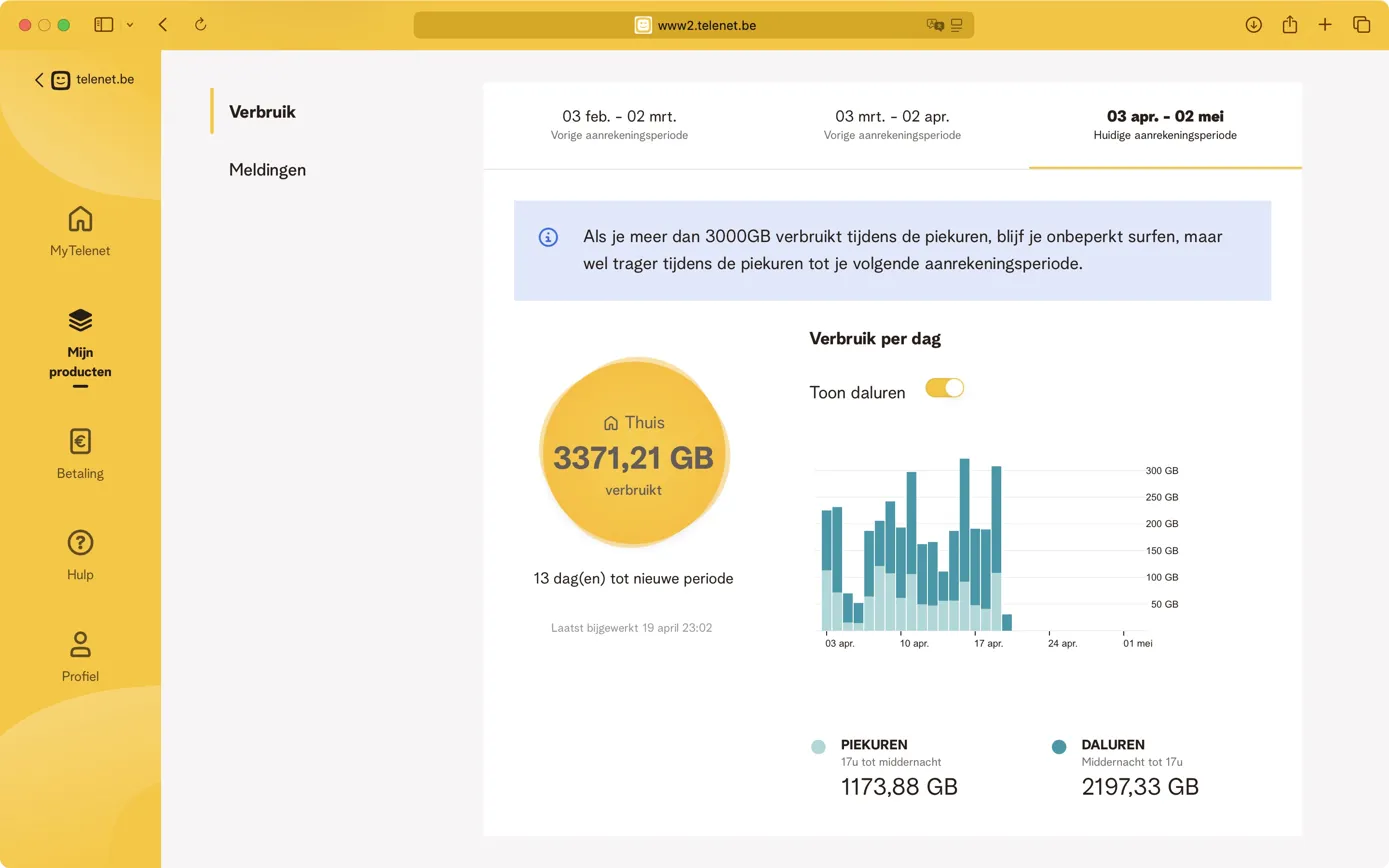Click the Mijn producten layers icon

tap(80, 320)
